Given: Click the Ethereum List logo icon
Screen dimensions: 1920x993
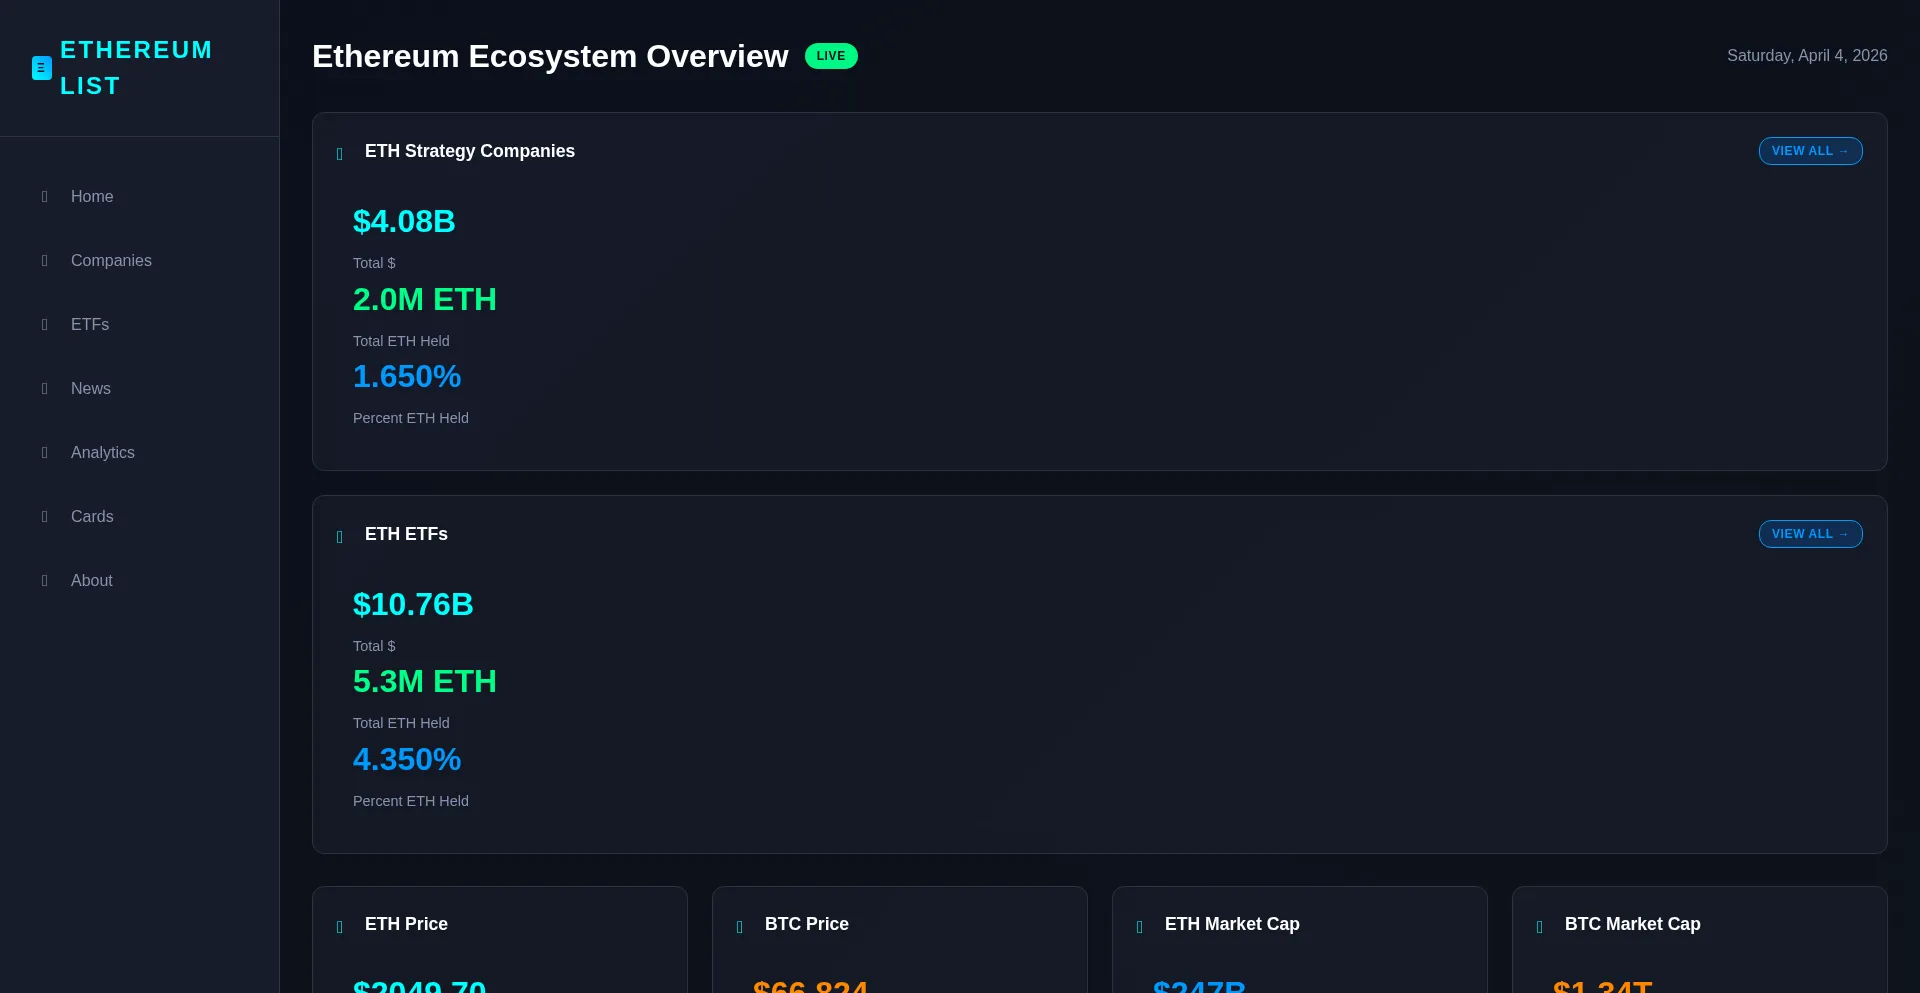Looking at the screenshot, I should point(42,68).
